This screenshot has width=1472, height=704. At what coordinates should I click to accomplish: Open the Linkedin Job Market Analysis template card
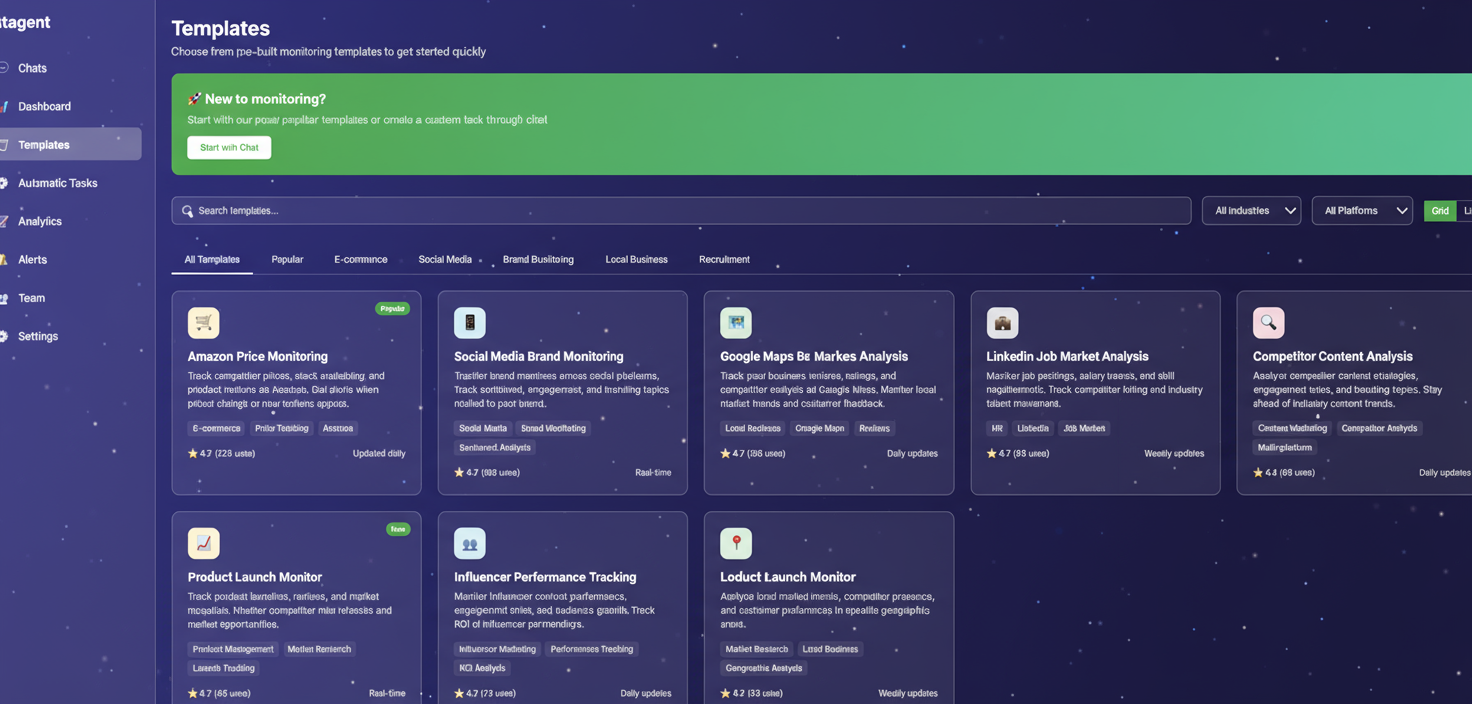1095,390
